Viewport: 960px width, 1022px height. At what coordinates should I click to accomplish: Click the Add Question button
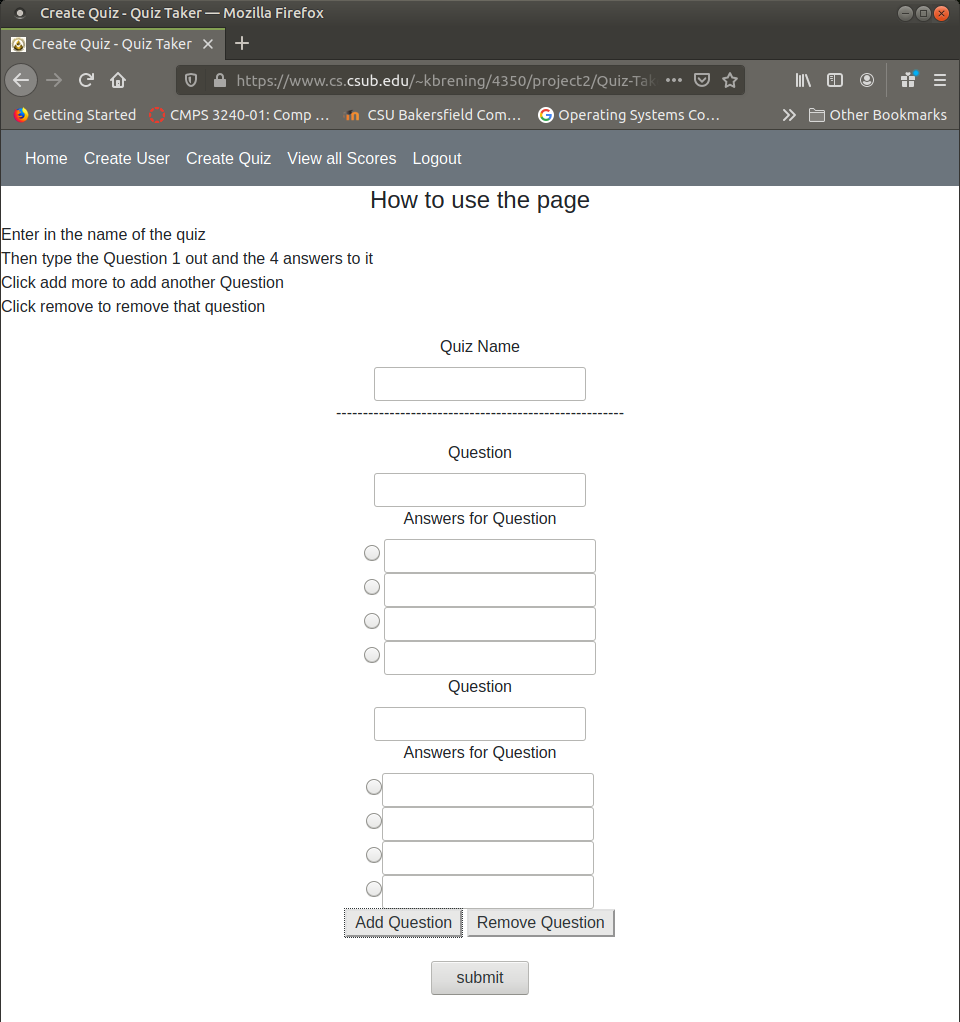pos(403,923)
